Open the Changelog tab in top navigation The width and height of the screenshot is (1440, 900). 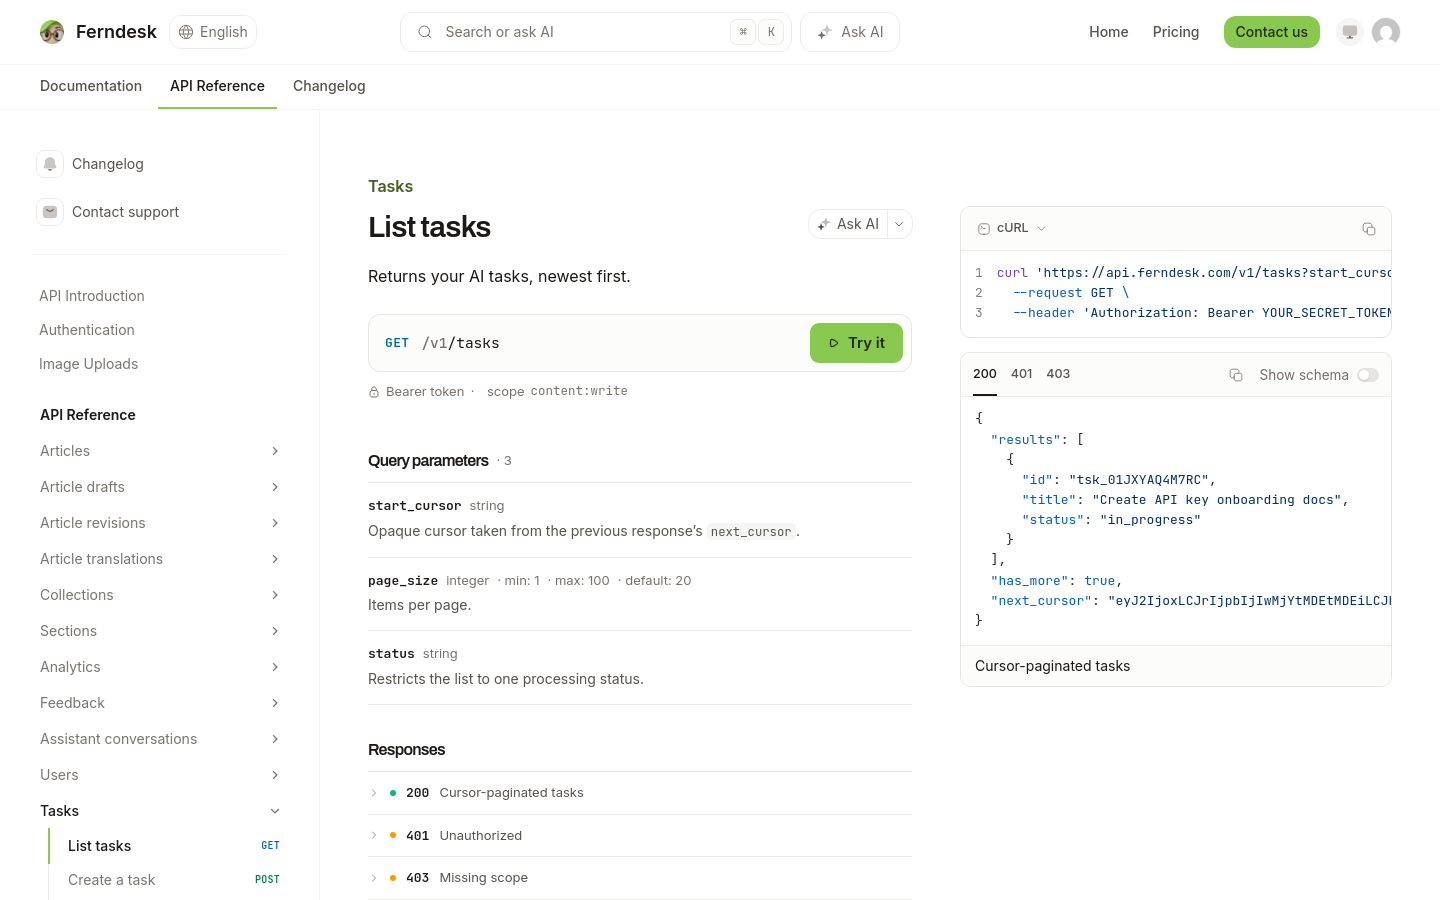tap(329, 86)
